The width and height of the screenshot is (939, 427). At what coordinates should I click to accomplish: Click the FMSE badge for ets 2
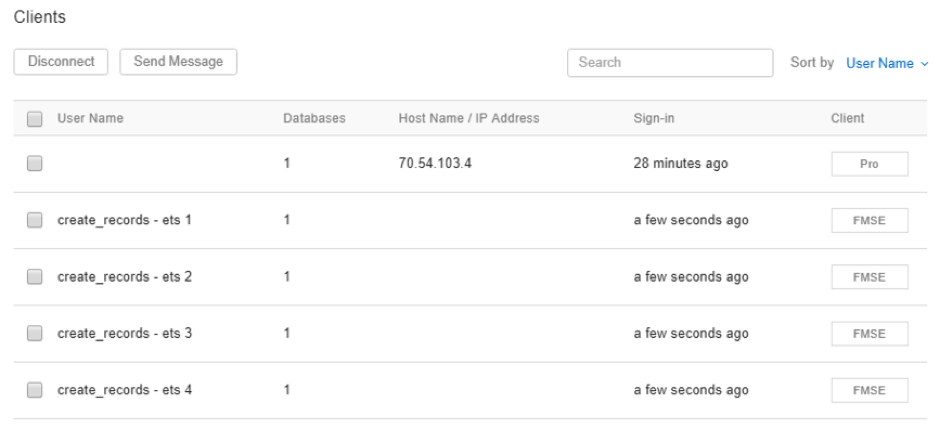pyautogui.click(x=870, y=277)
